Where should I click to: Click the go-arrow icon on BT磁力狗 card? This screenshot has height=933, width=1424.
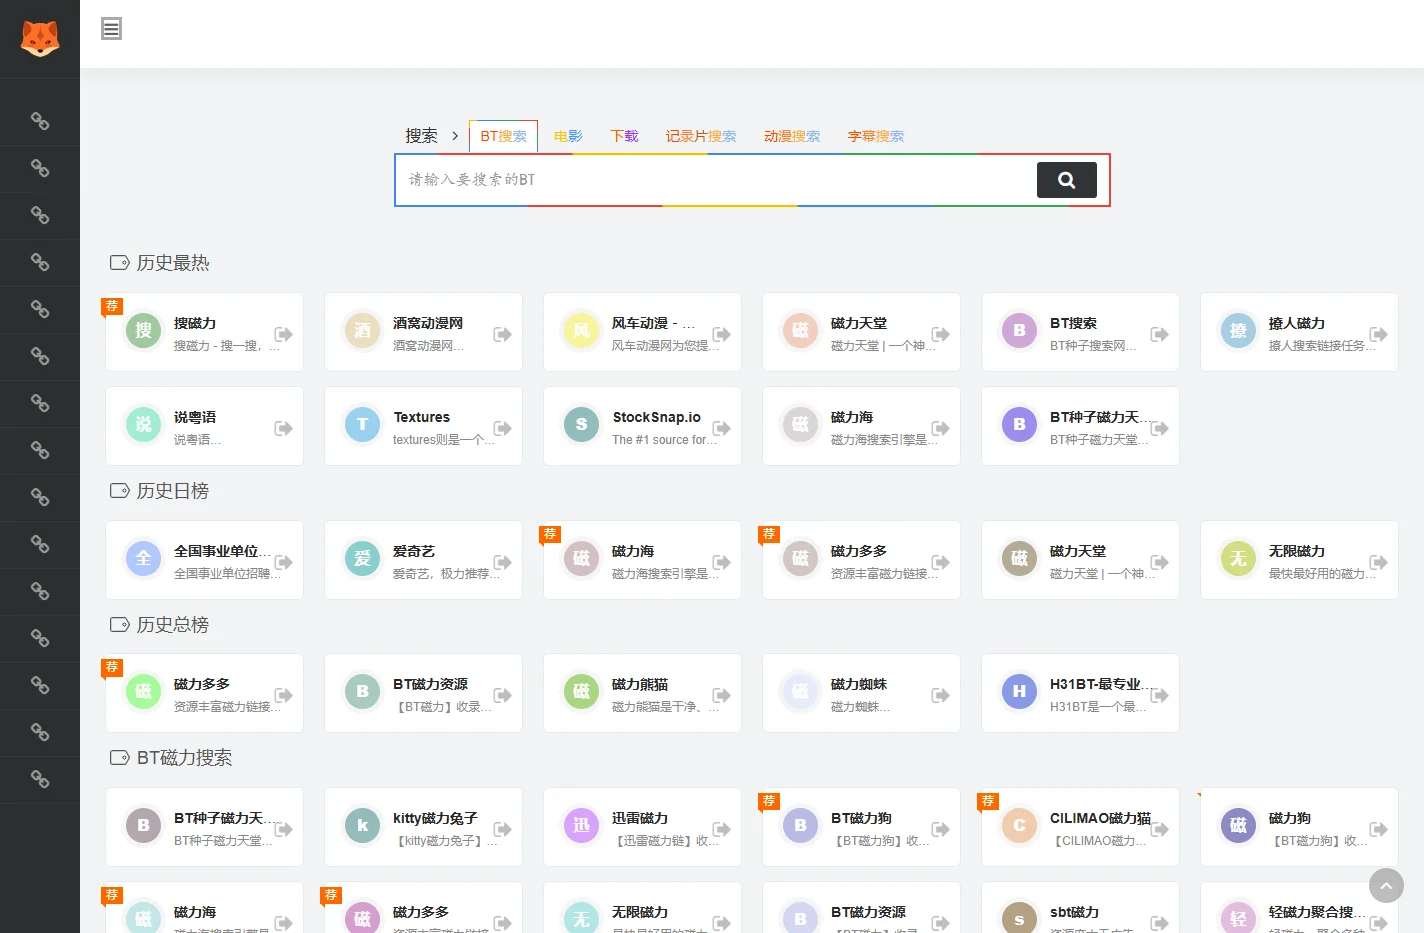pyautogui.click(x=941, y=829)
